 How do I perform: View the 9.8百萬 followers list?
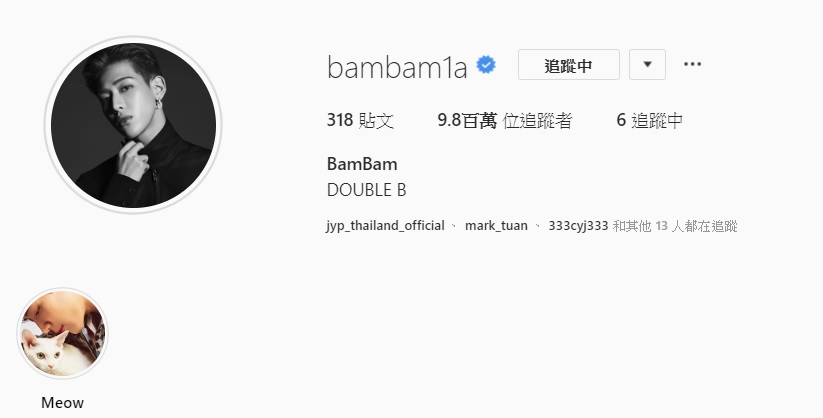(x=504, y=121)
